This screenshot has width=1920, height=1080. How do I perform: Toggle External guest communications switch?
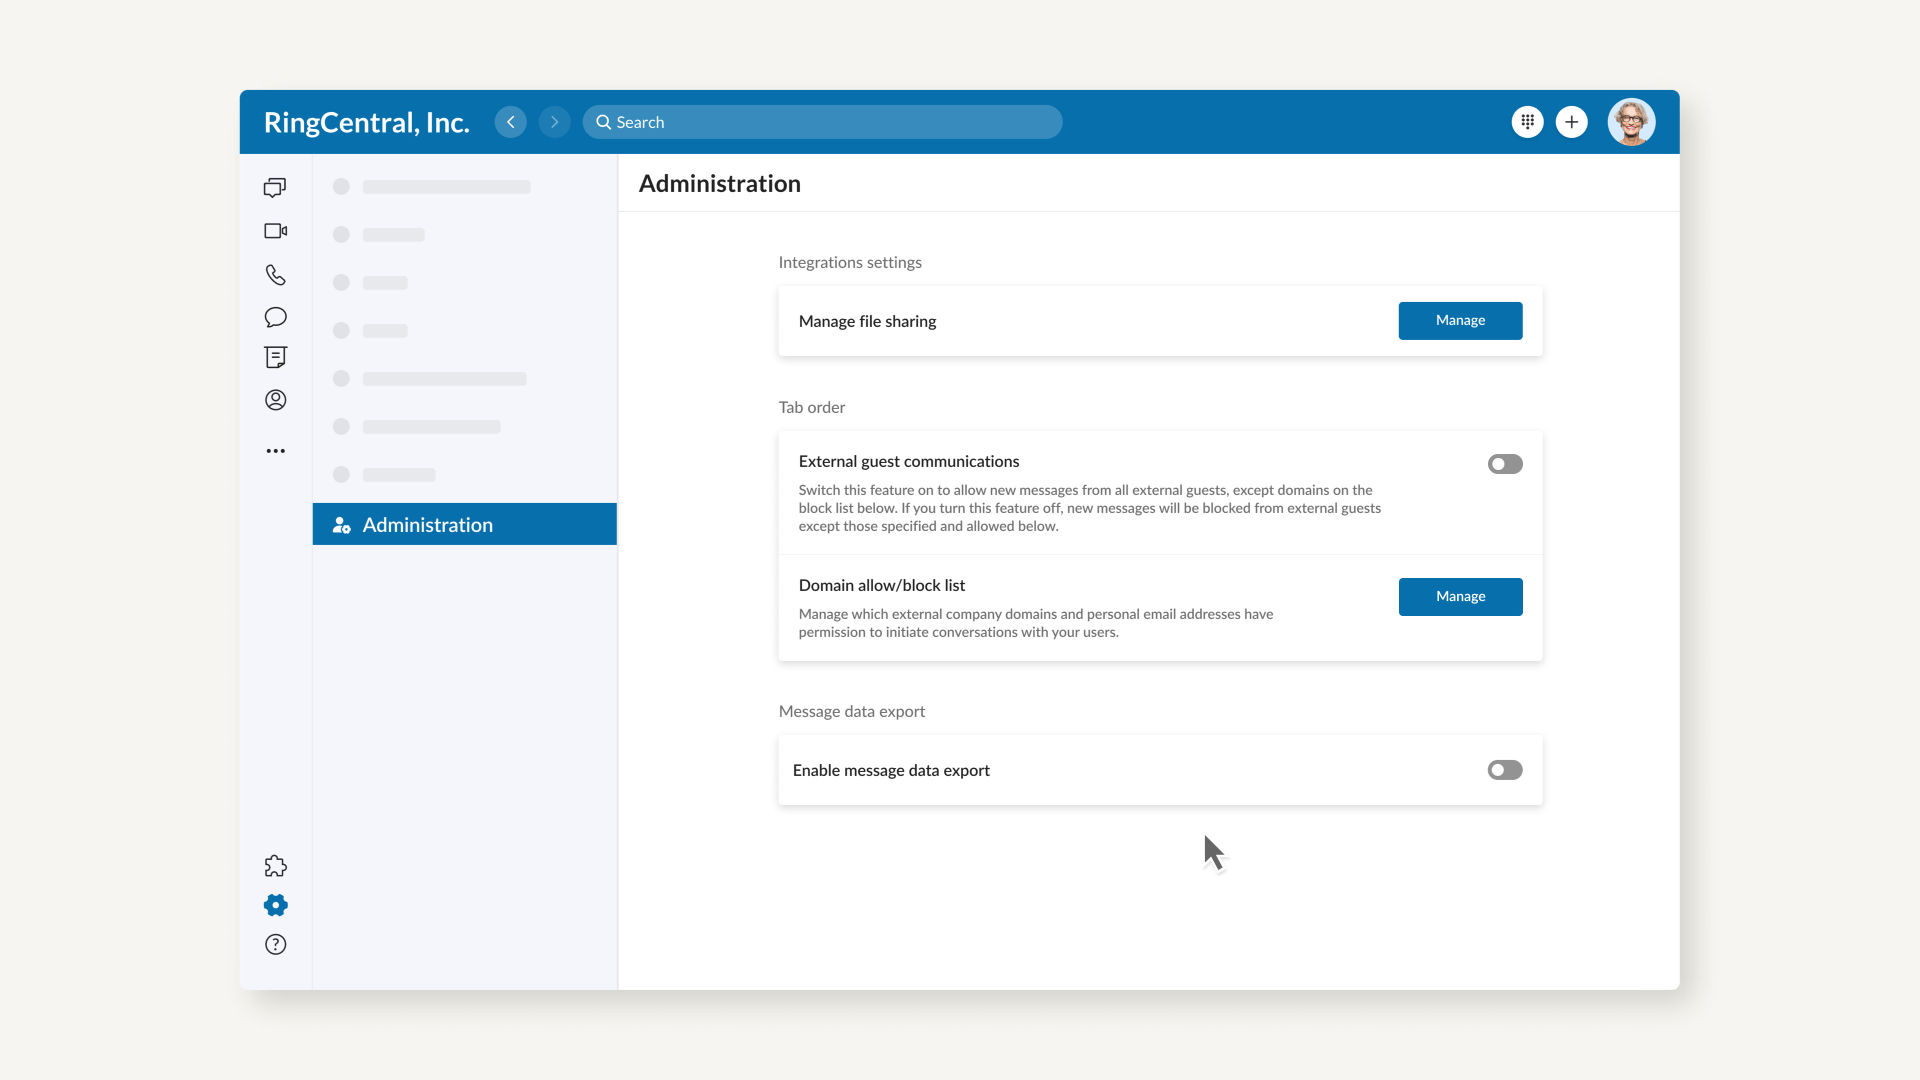coord(1504,464)
